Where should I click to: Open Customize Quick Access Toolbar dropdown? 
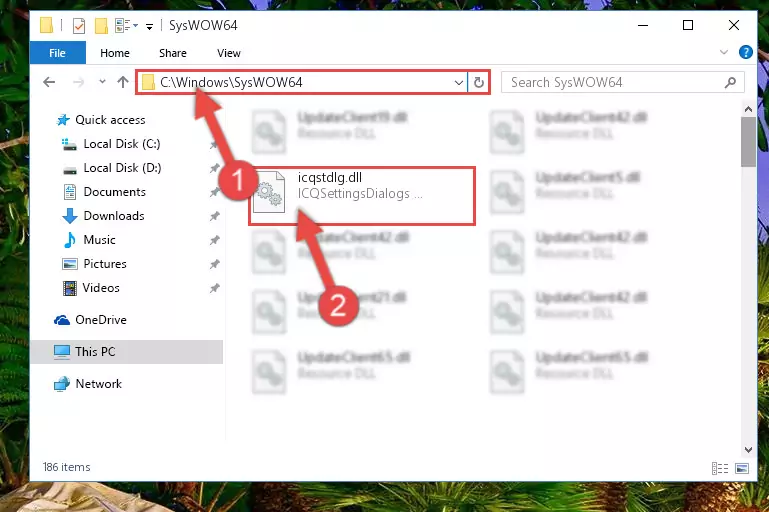[x=149, y=26]
